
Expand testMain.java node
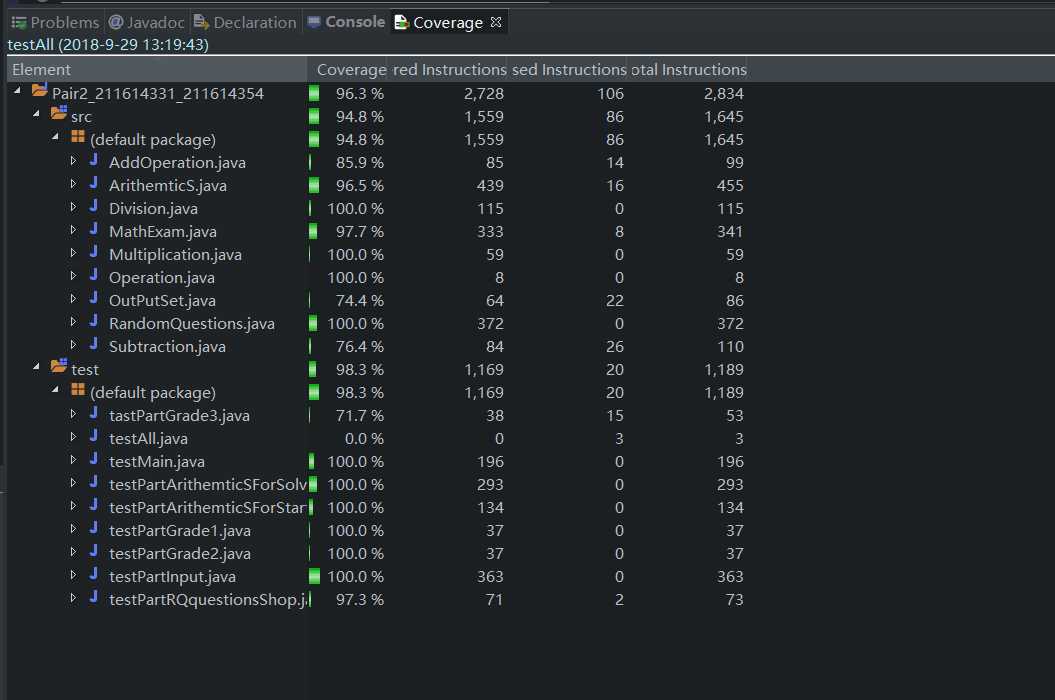click(73, 460)
